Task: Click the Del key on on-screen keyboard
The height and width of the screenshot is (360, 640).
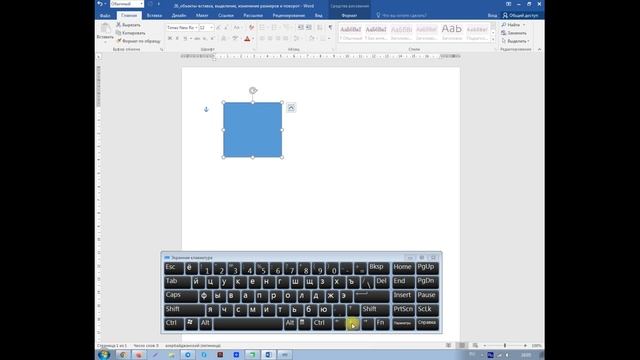Action: pyautogui.click(x=382, y=282)
